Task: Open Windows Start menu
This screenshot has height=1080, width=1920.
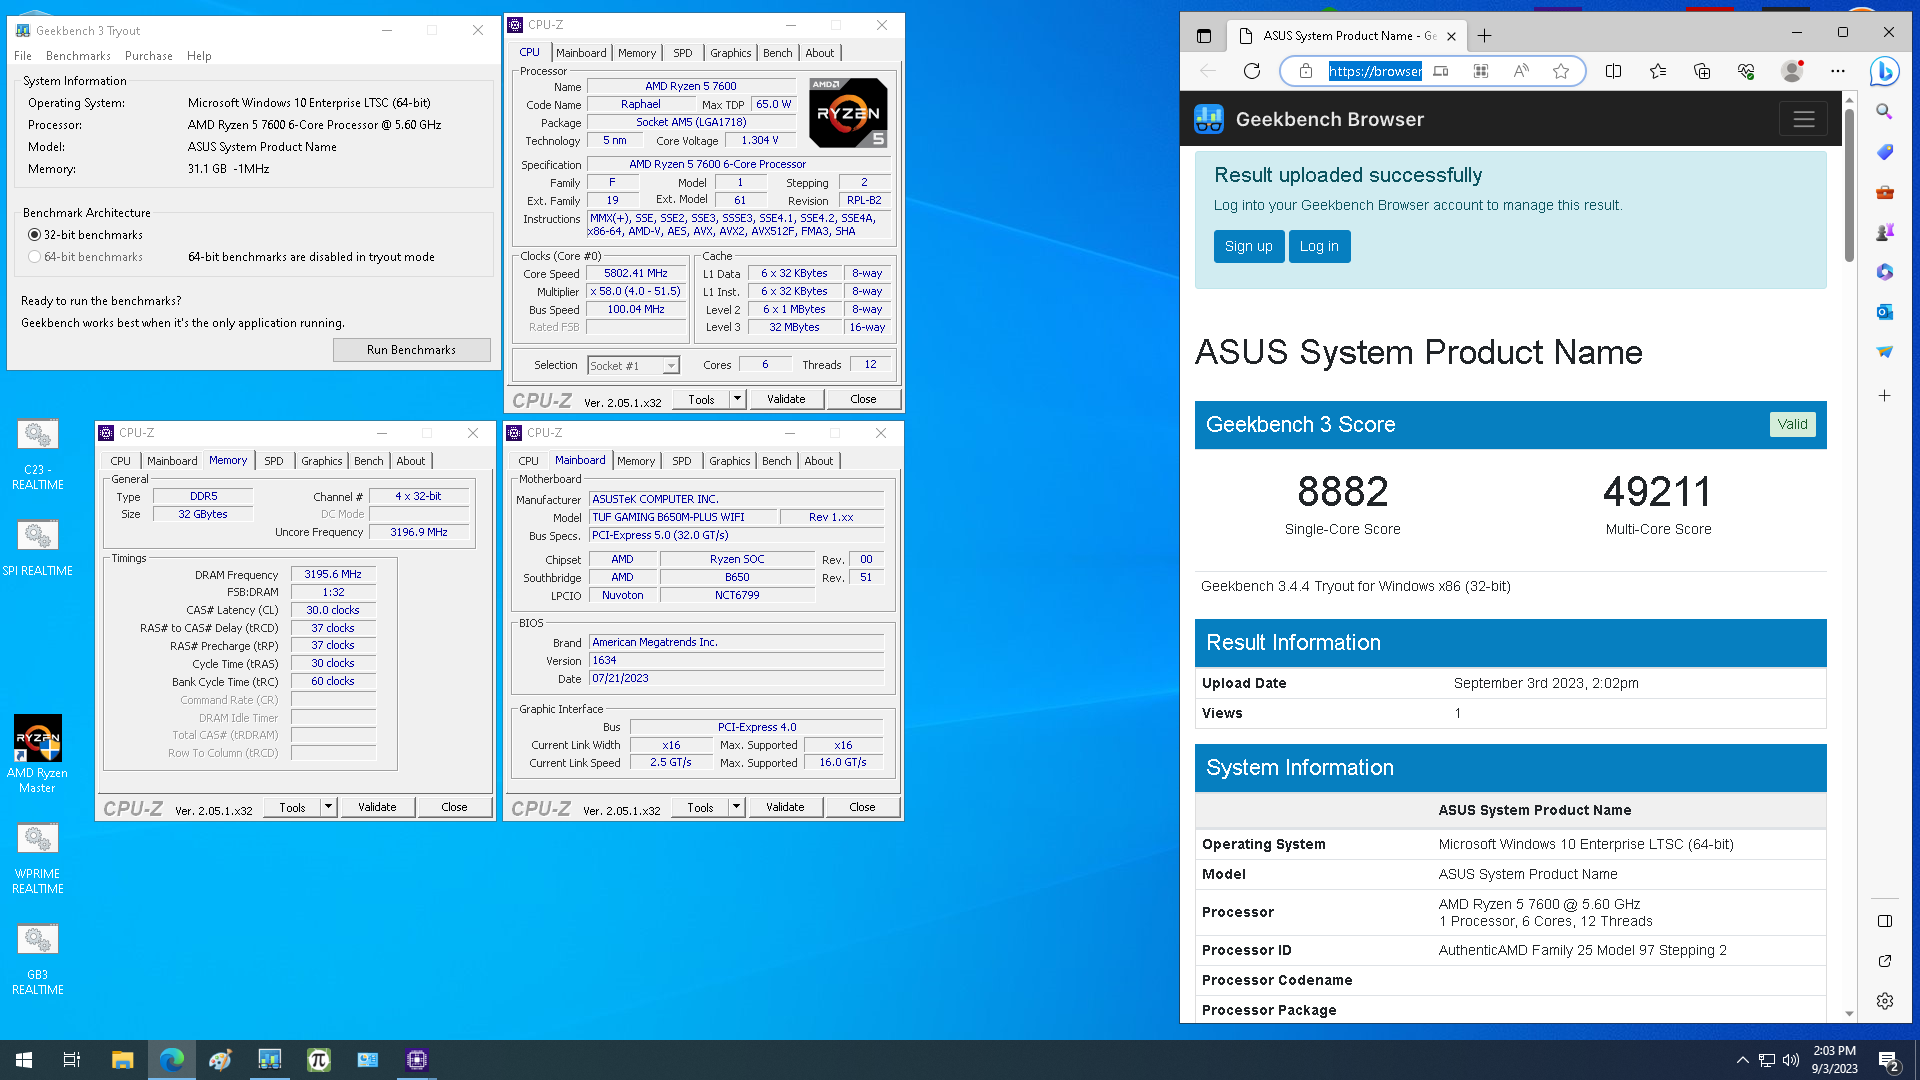Action: pyautogui.click(x=24, y=1060)
